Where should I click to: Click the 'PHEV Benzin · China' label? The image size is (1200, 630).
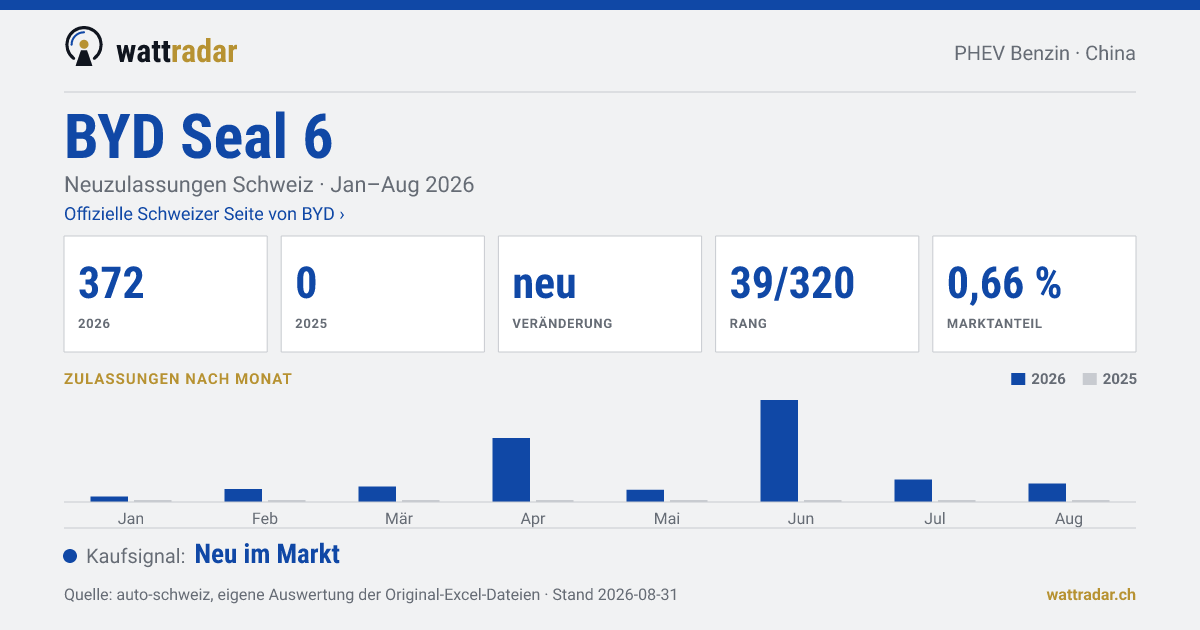(x=1045, y=53)
